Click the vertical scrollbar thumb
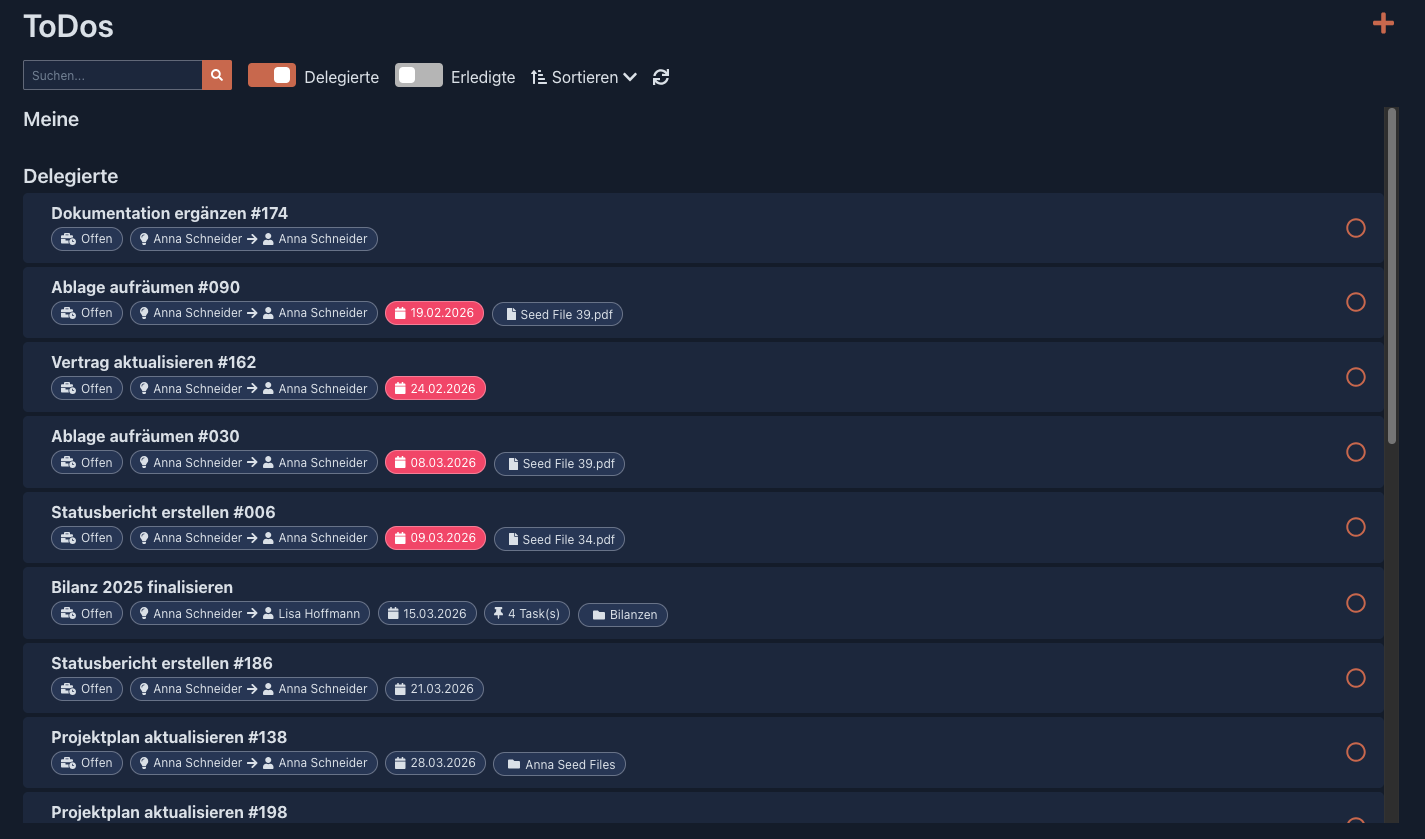 [x=1392, y=275]
